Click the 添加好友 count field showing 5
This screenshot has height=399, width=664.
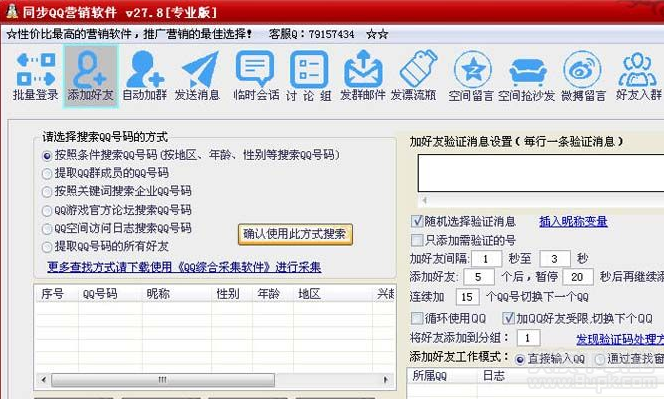(x=479, y=277)
